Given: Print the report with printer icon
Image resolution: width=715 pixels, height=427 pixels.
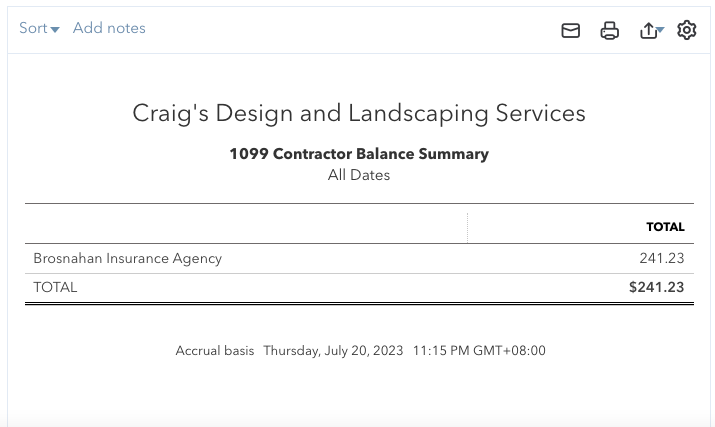Looking at the screenshot, I should tap(610, 31).
